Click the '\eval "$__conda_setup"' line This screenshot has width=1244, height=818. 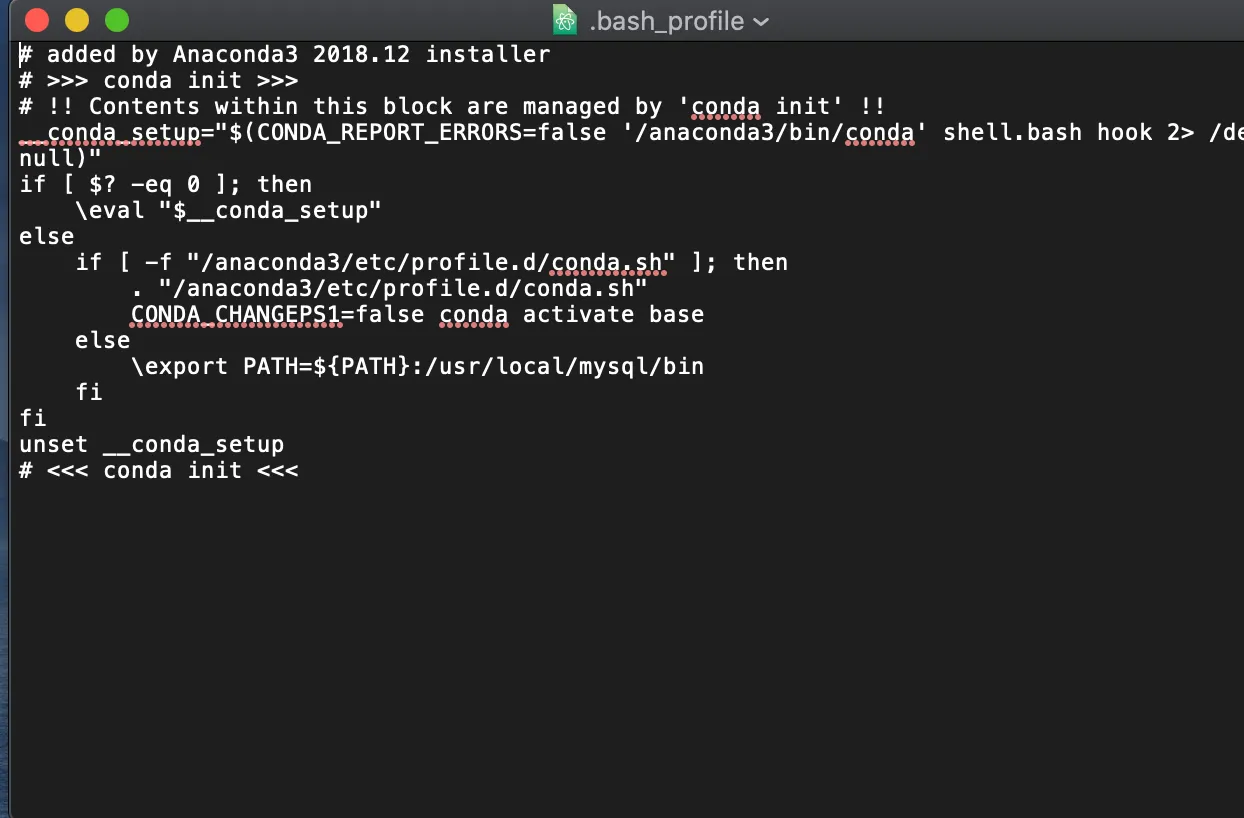tap(228, 210)
